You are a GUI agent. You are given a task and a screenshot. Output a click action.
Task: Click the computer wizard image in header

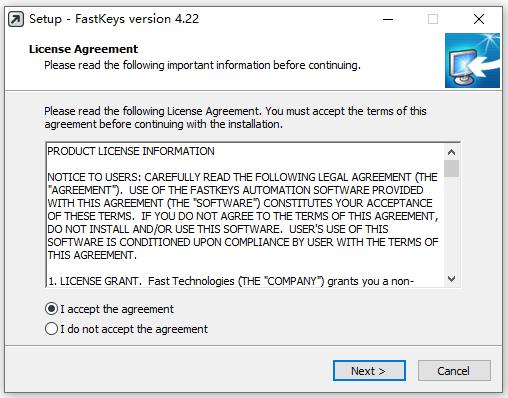coord(472,60)
